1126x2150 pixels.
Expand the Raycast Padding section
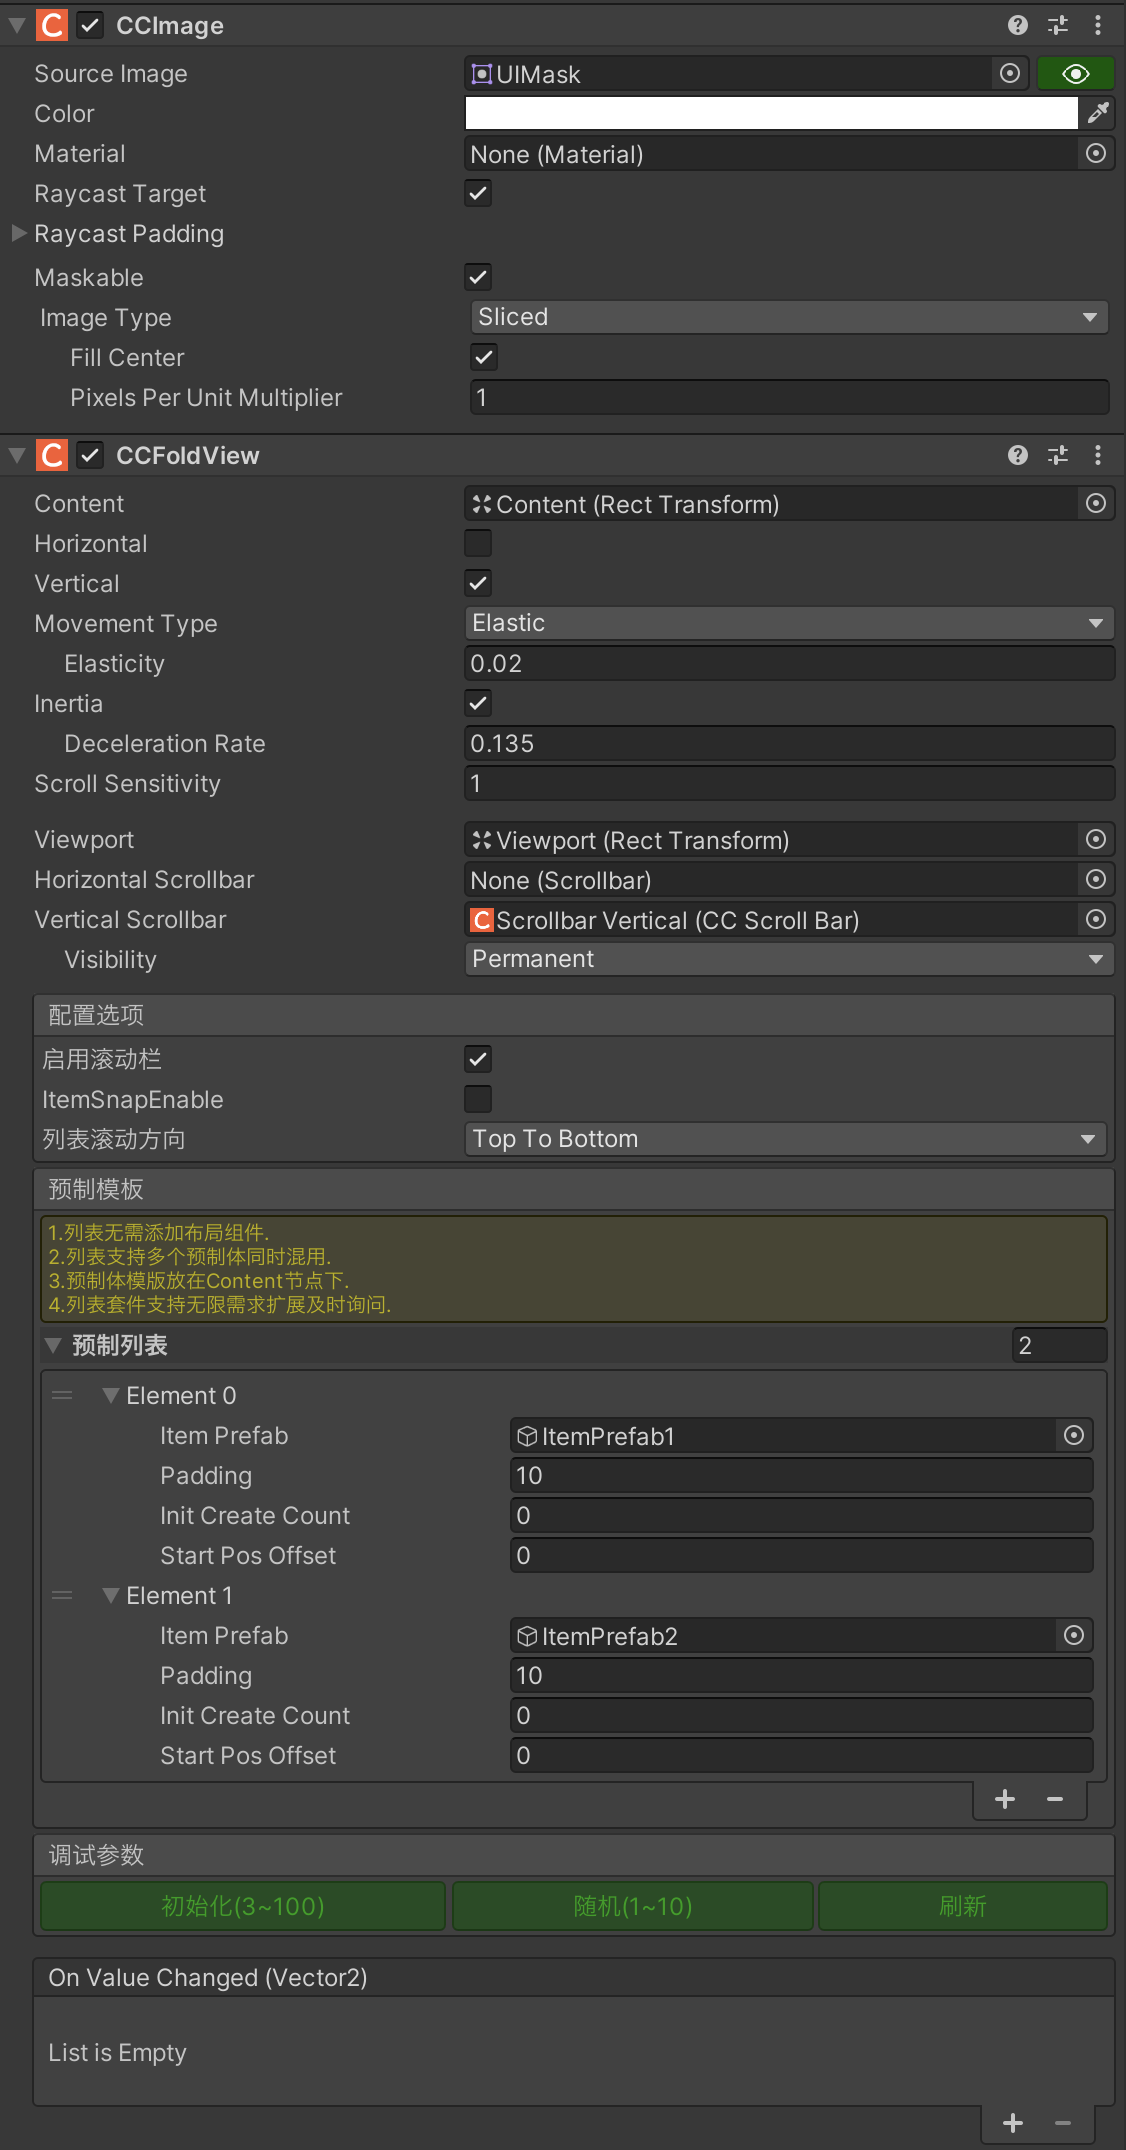18,233
